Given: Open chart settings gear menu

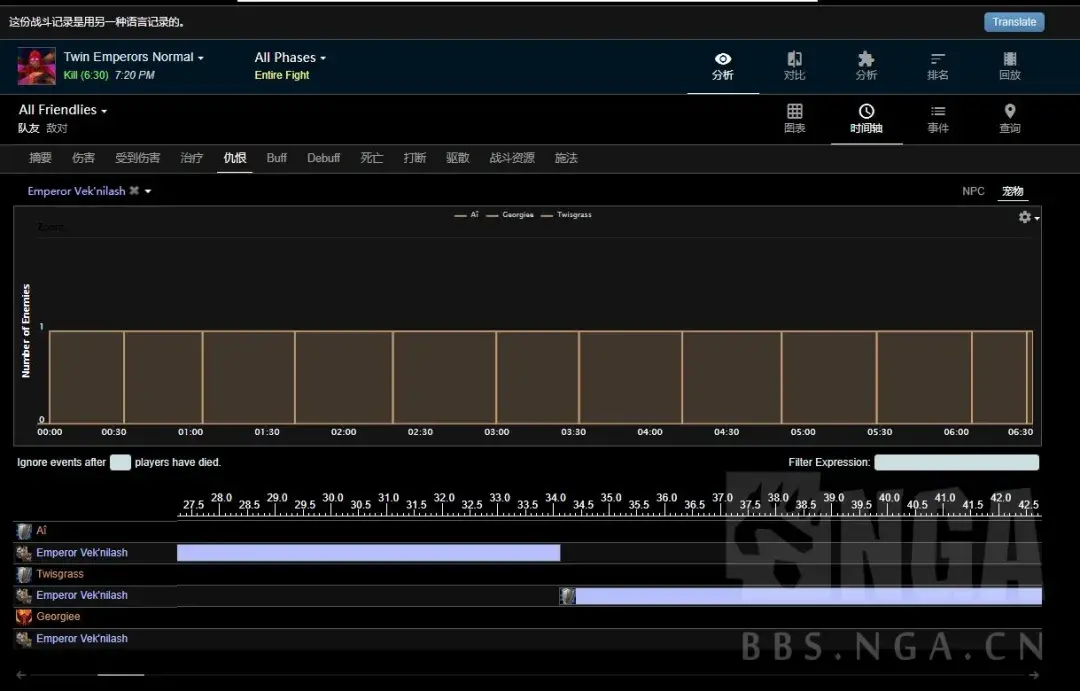Looking at the screenshot, I should [x=1027, y=217].
